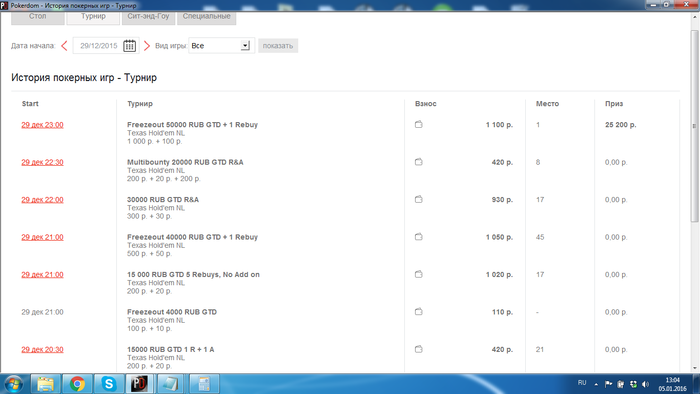Switch to the Турнир tab
Image resolution: width=700 pixels, height=394 pixels.
point(93,17)
